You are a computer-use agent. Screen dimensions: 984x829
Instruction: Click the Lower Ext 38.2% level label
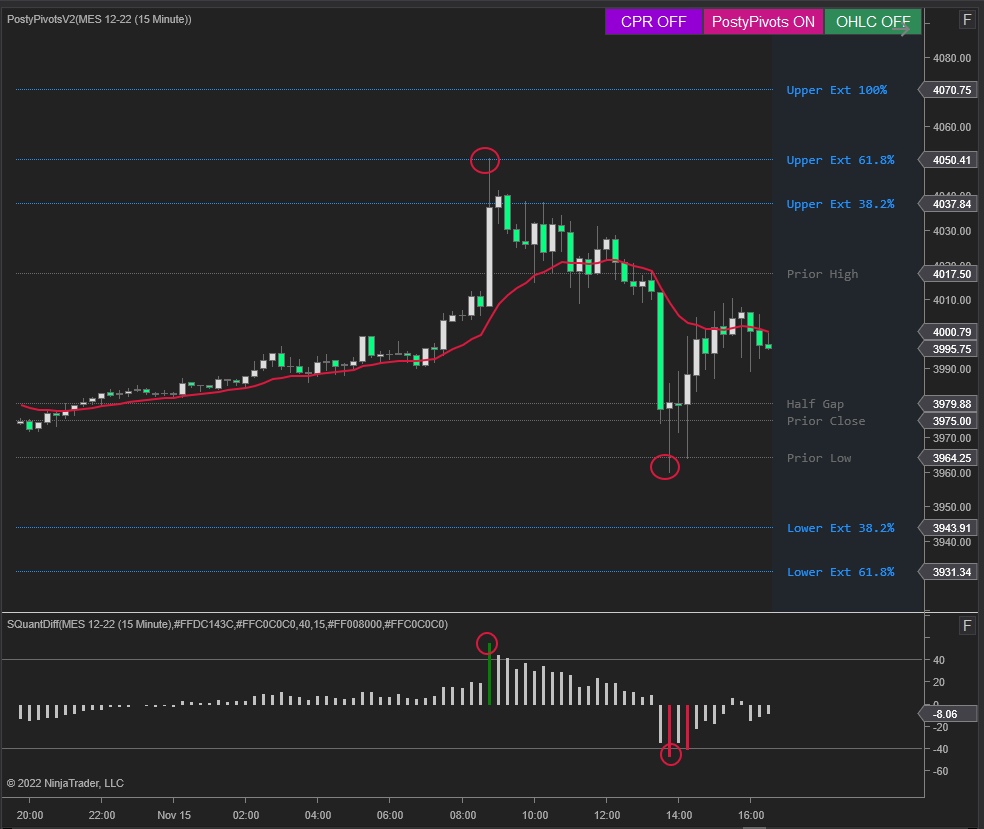tap(840, 528)
